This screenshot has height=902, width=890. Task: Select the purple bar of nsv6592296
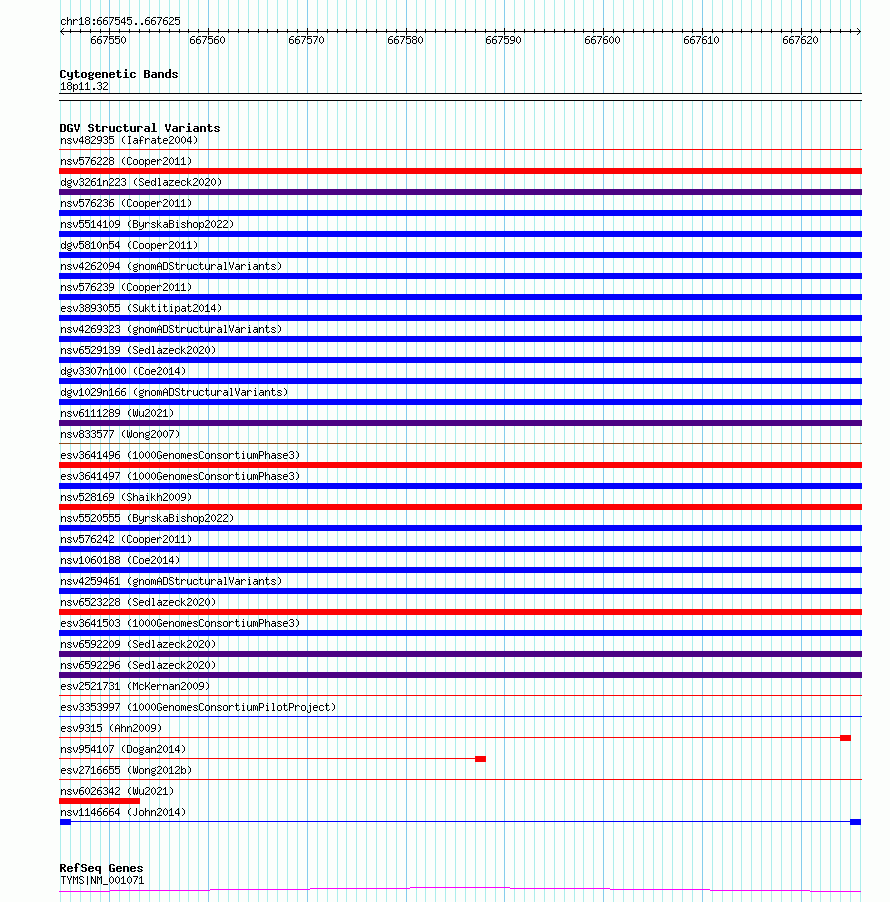(x=460, y=675)
